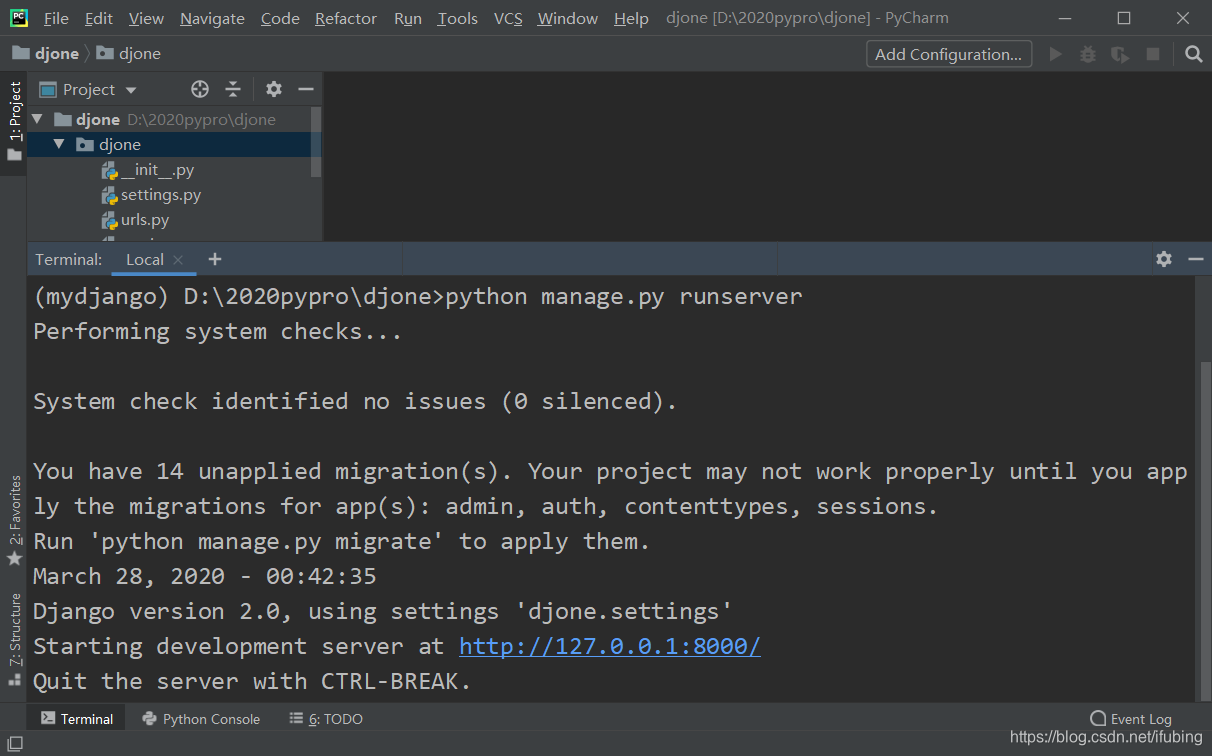
Task: Toggle the 2: Favorites side tab
Action: 14,520
